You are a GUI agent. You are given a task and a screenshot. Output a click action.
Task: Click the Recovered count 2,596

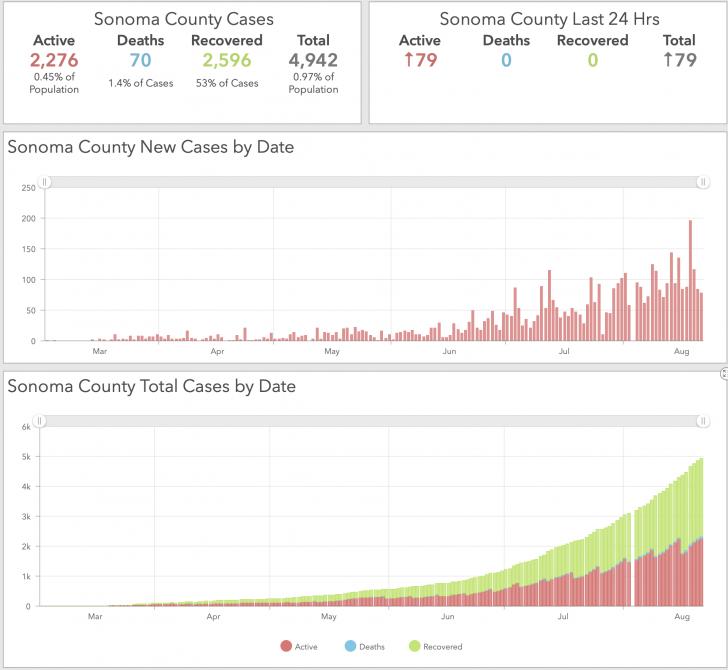click(x=227, y=60)
